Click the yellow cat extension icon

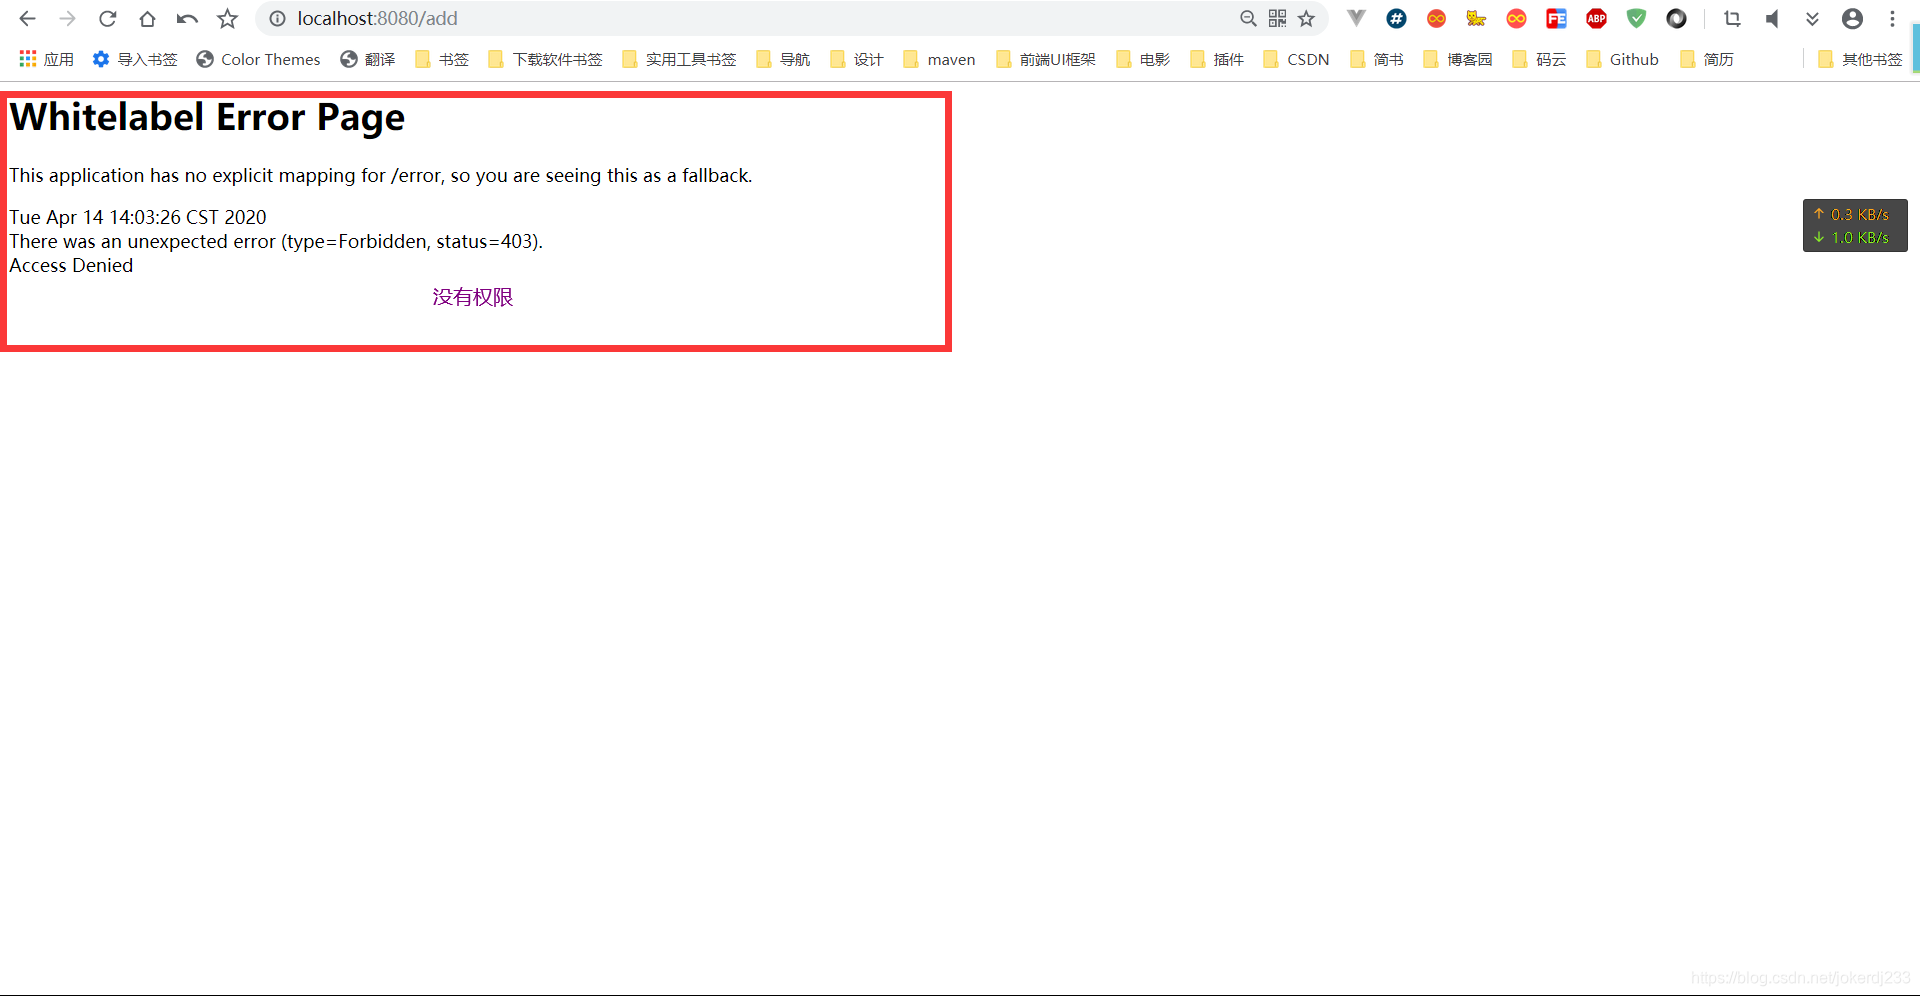[x=1477, y=18]
